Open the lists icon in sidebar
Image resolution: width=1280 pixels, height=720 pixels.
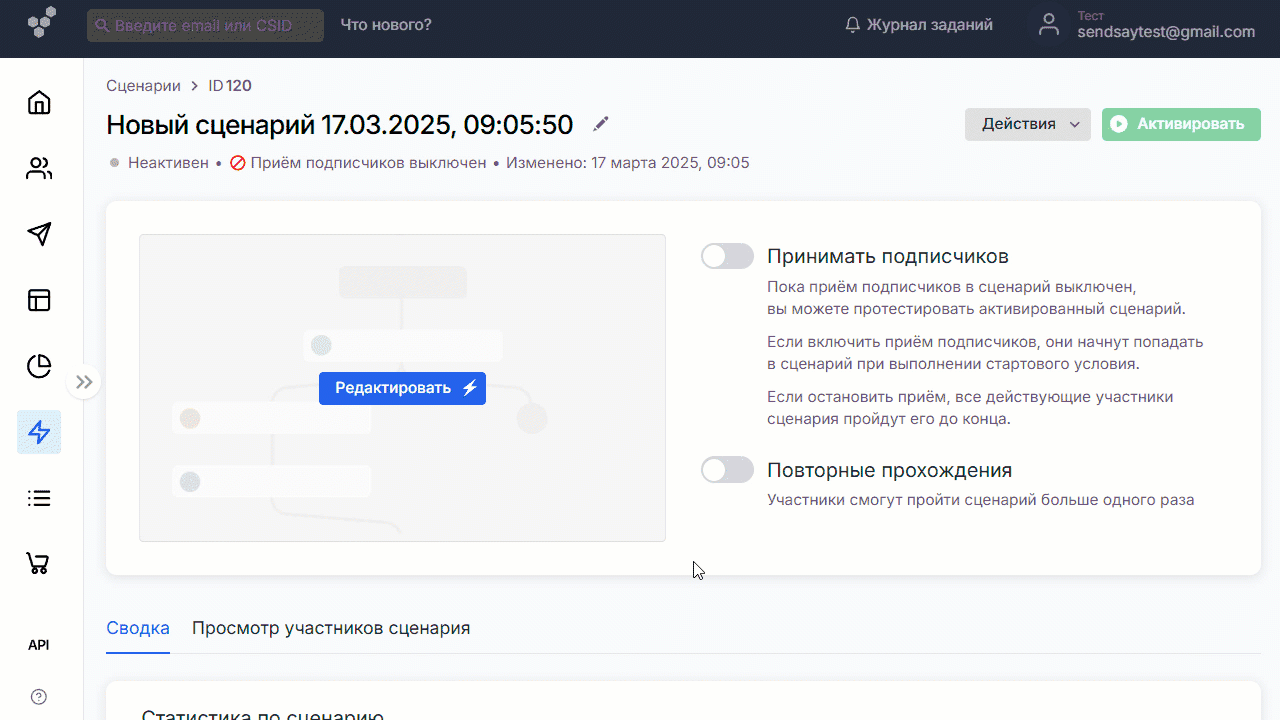coord(39,498)
